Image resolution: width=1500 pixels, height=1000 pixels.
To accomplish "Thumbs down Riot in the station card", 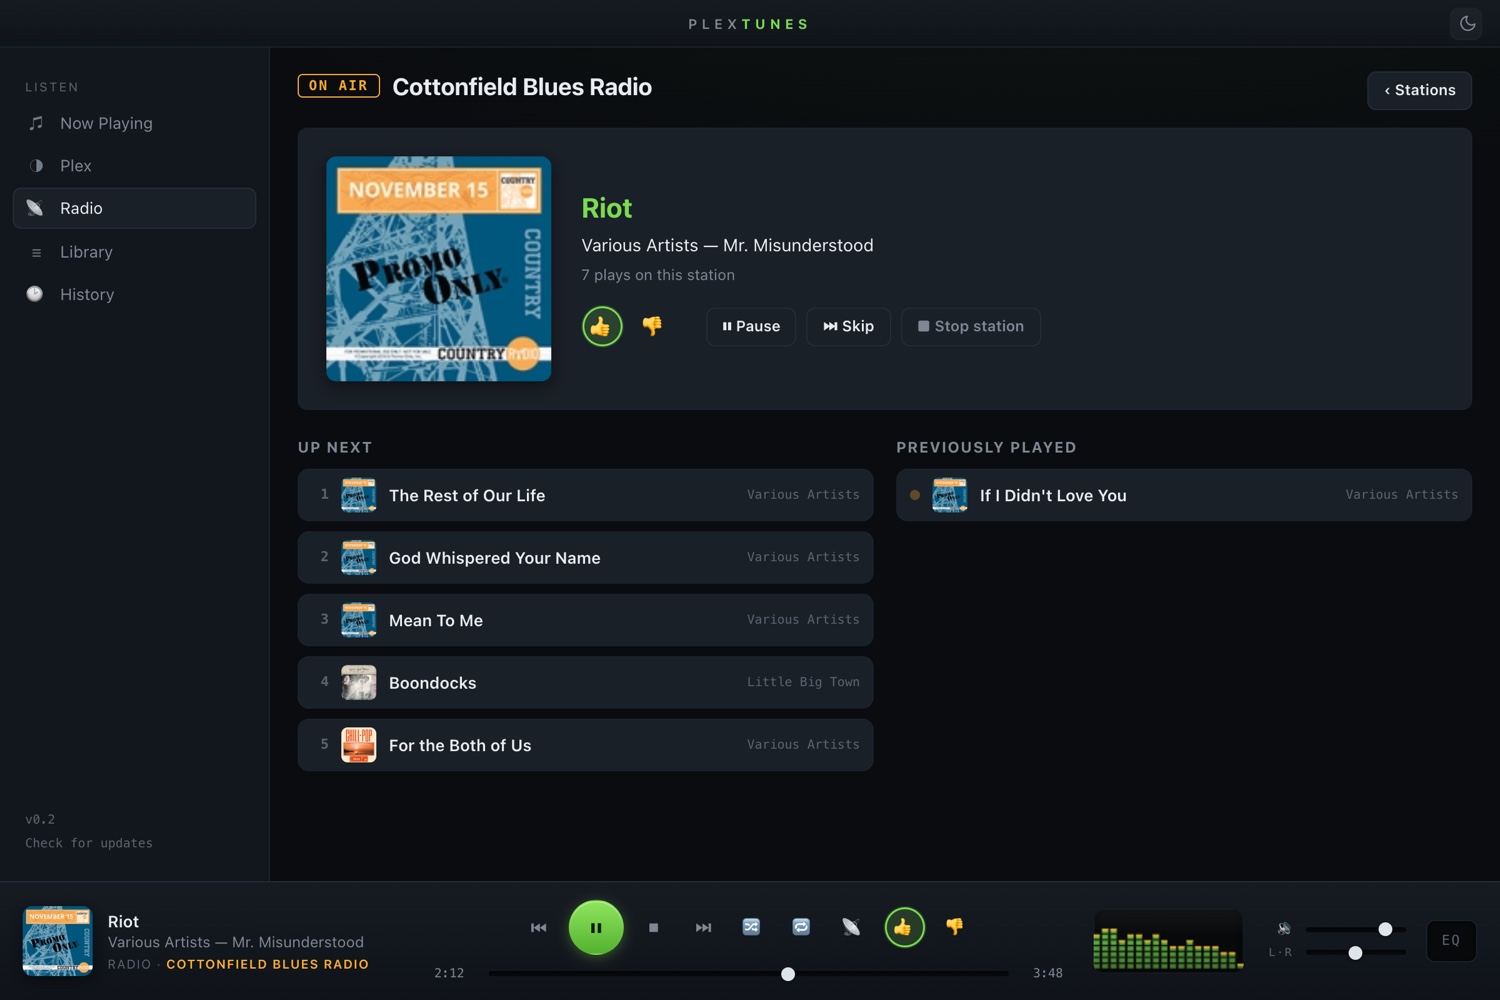I will point(652,326).
